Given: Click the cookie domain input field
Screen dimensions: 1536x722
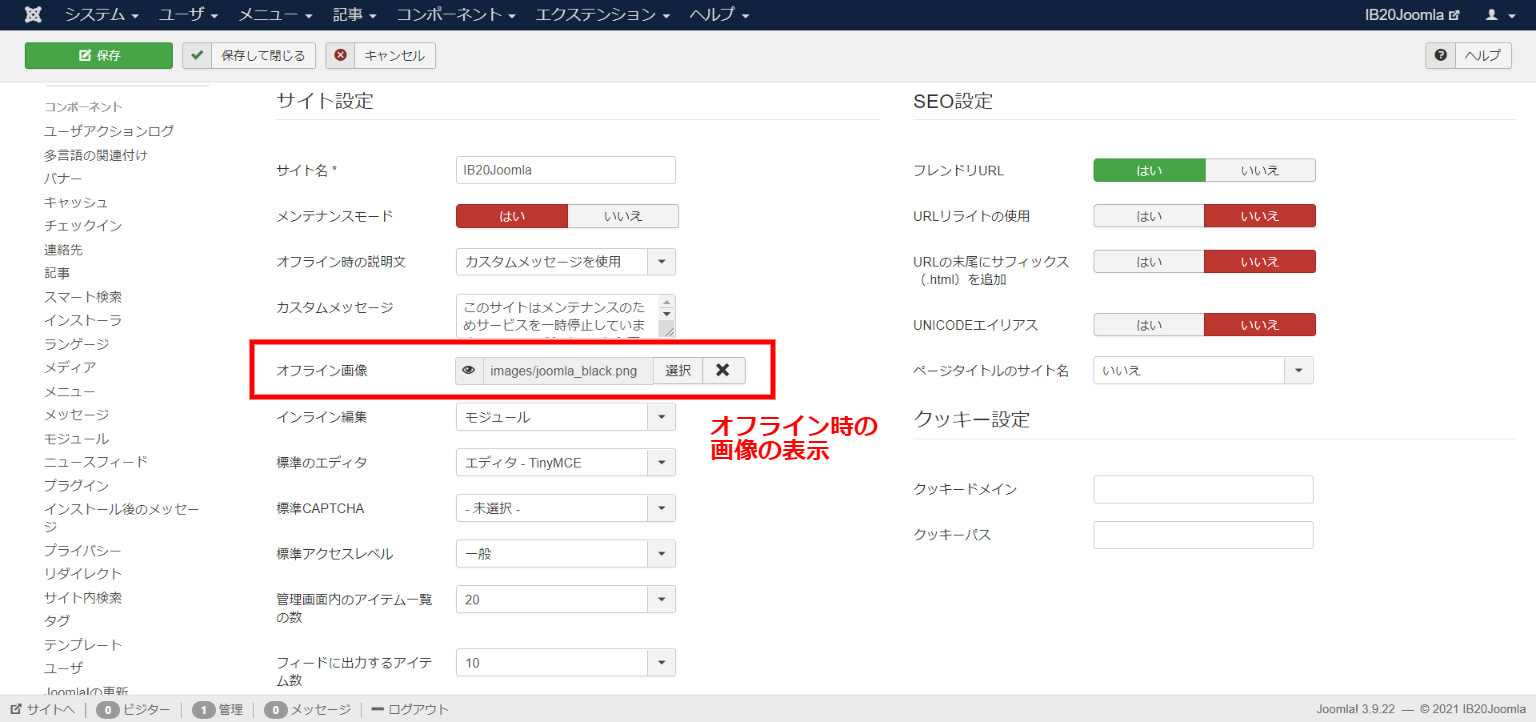Looking at the screenshot, I should [1202, 489].
